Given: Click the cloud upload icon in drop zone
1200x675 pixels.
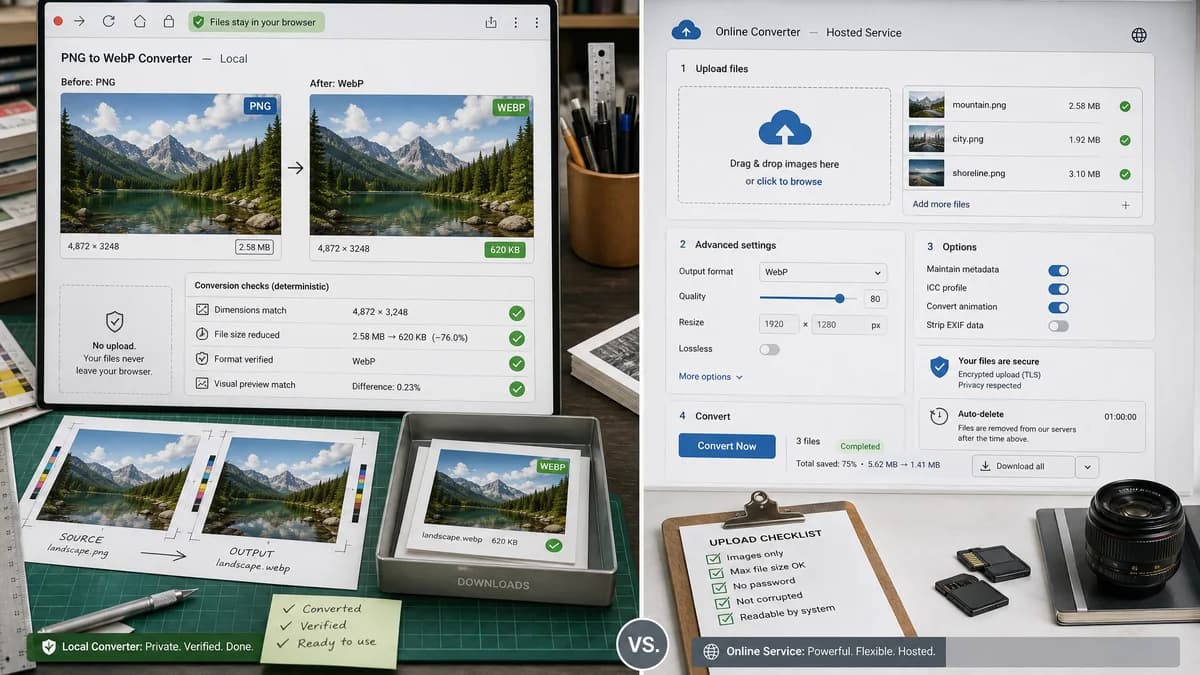Looking at the screenshot, I should (x=785, y=127).
